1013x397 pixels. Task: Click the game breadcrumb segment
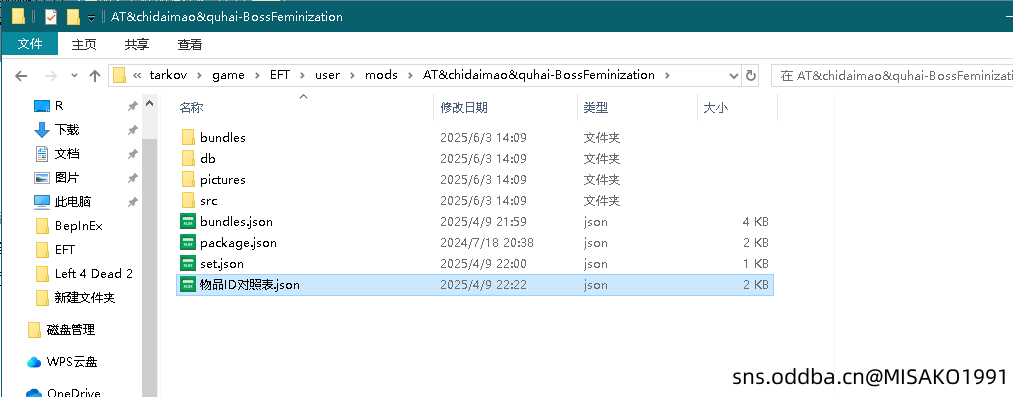(x=229, y=75)
